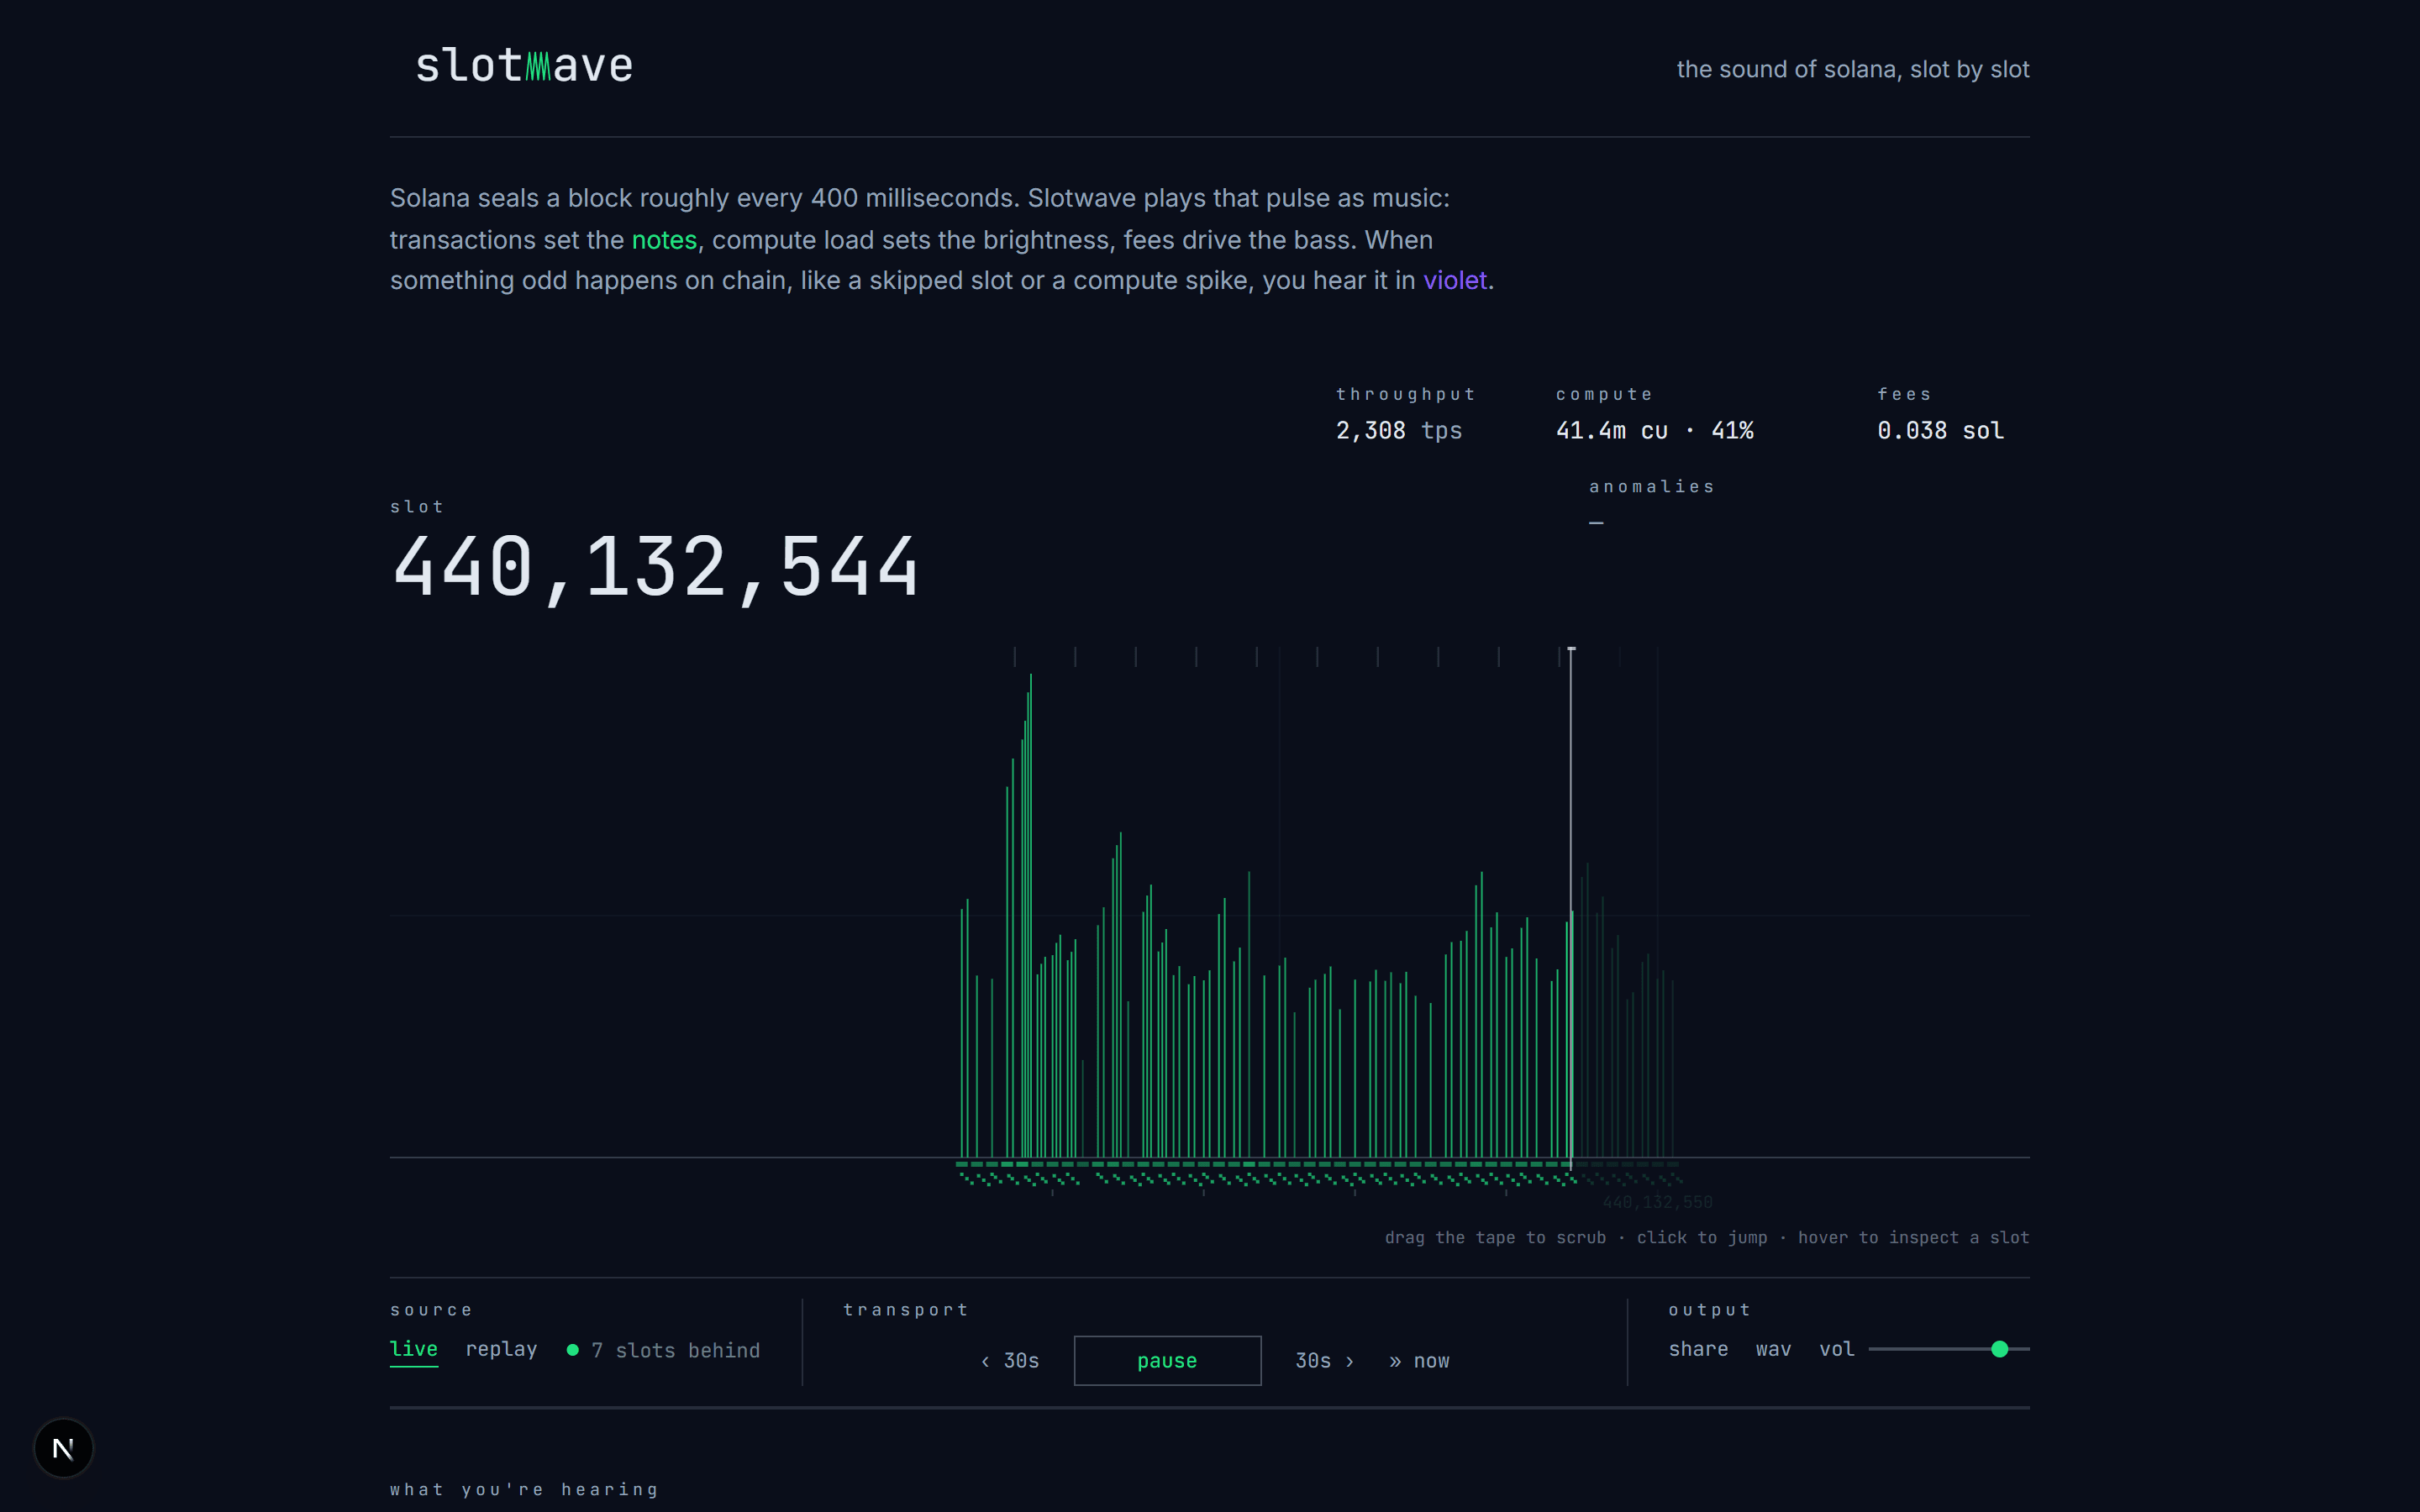Click the '7 slots behind' status text
The width and height of the screenshot is (2420, 1512).
(675, 1350)
